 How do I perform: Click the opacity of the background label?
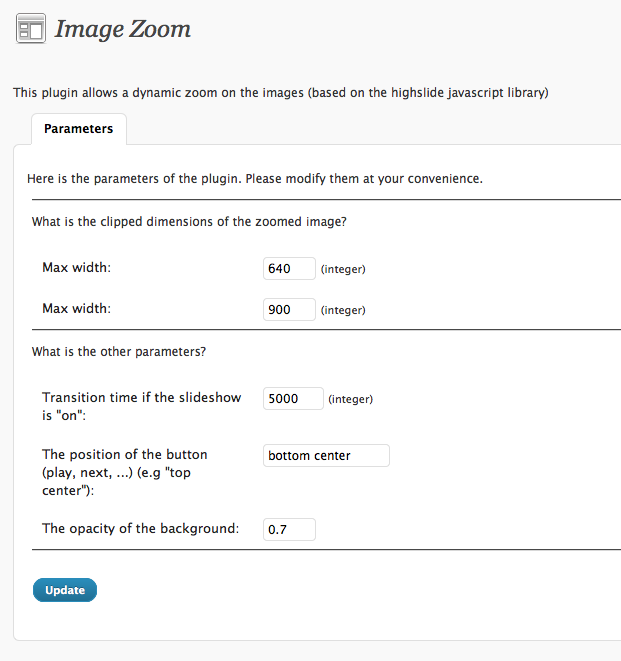point(140,528)
